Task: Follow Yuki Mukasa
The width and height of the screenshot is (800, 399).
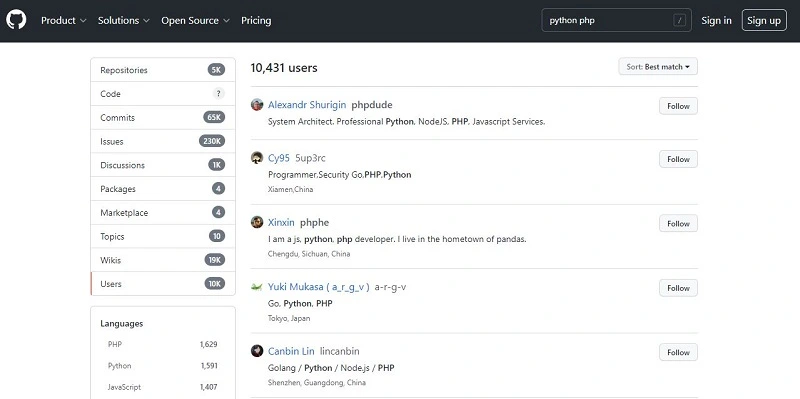Action: pyautogui.click(x=678, y=288)
